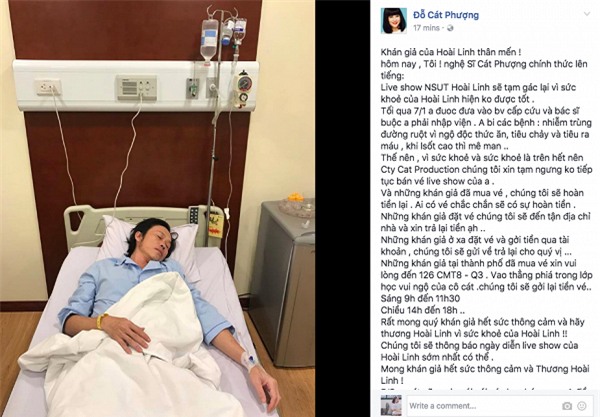Open the post via the 17 mins timestamp
This screenshot has height=417, width=600.
(426, 28)
